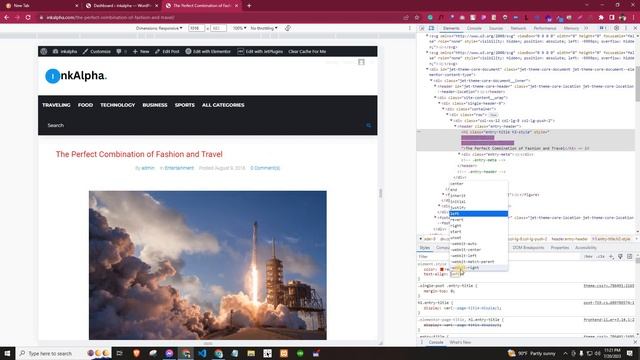Screen dimensions: 640x360
Task: Select the Elements tab in DevTools
Action: click(451, 28)
